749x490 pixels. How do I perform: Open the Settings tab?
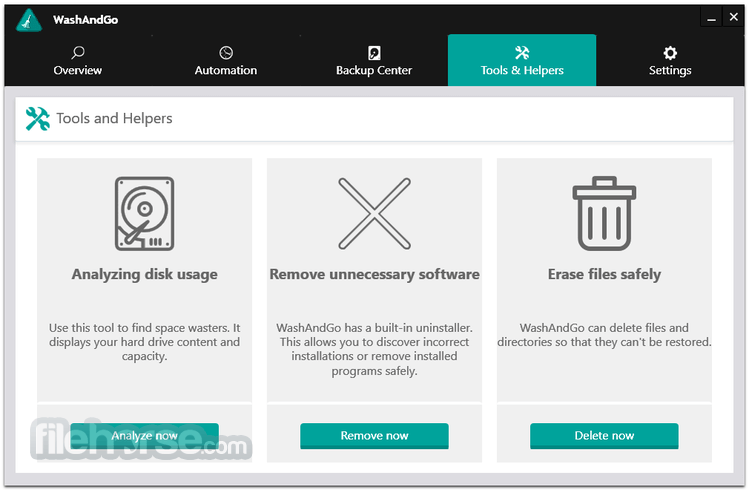point(670,61)
